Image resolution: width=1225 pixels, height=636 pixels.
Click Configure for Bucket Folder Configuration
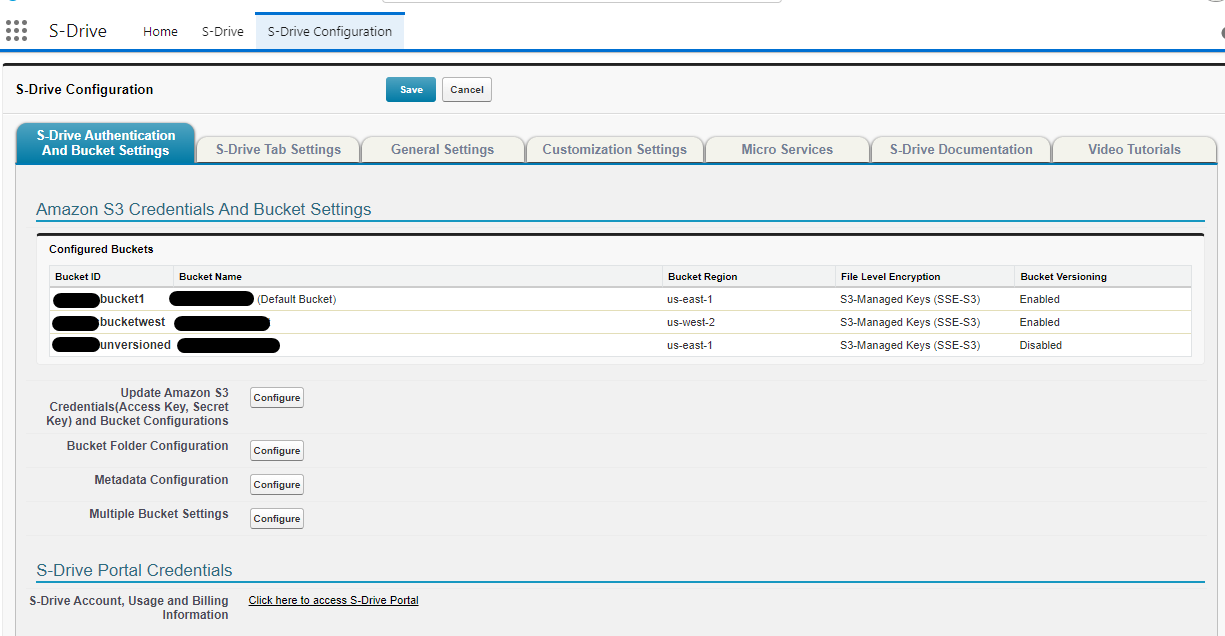pyautogui.click(x=277, y=451)
